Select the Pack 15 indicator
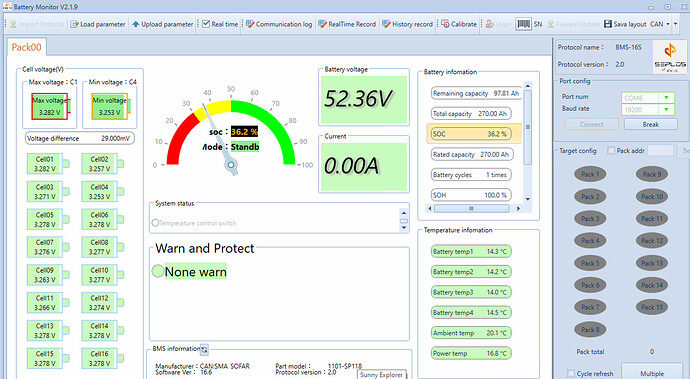690x379 pixels. 652,307
